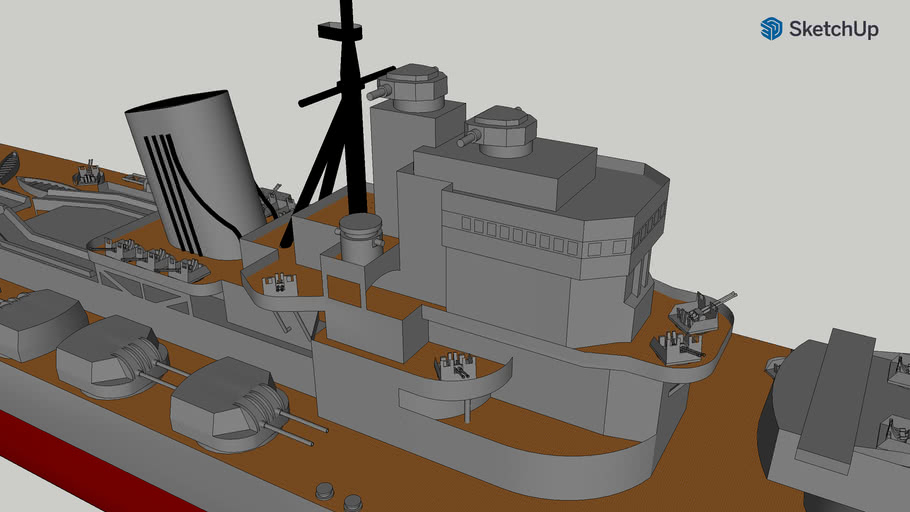This screenshot has width=910, height=512.
Task: Select the two small bollards on the deck
Action: [x=337, y=495]
